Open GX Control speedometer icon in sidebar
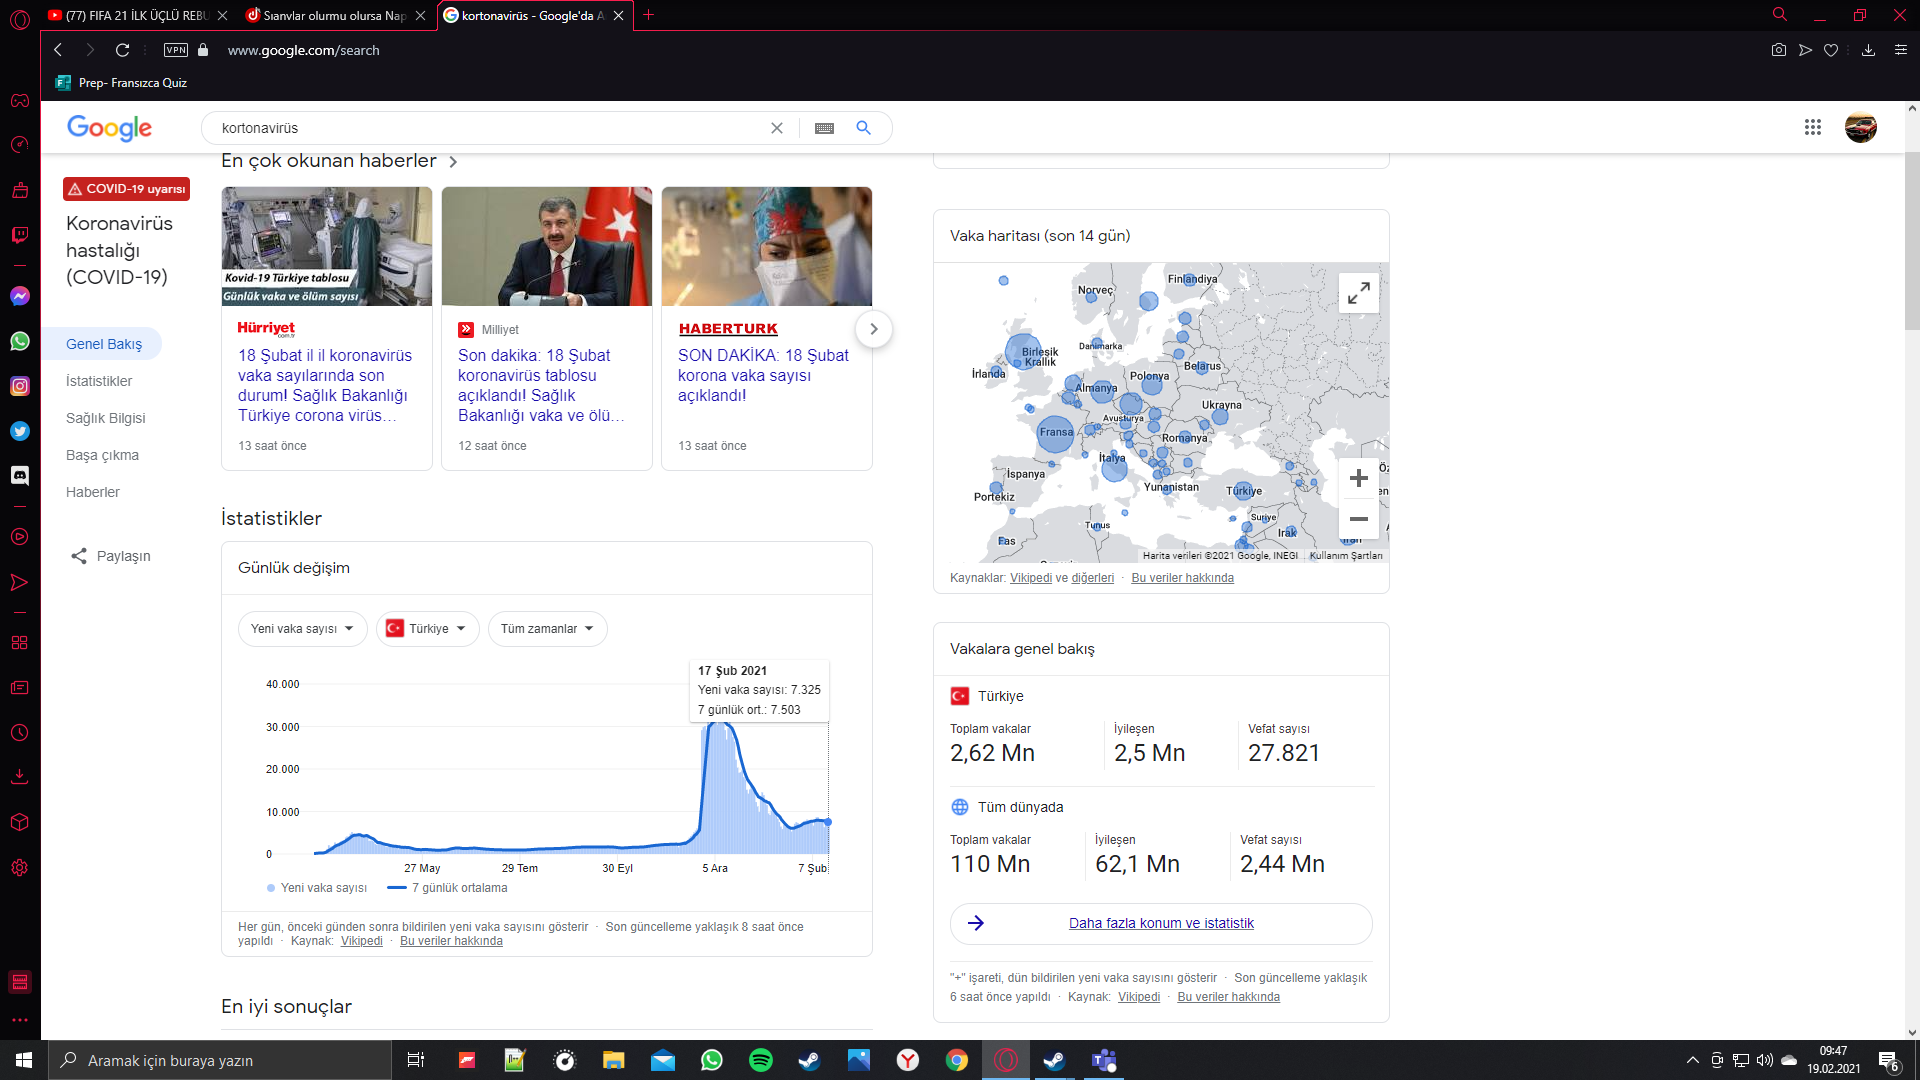The width and height of the screenshot is (1920, 1080). pos(20,145)
